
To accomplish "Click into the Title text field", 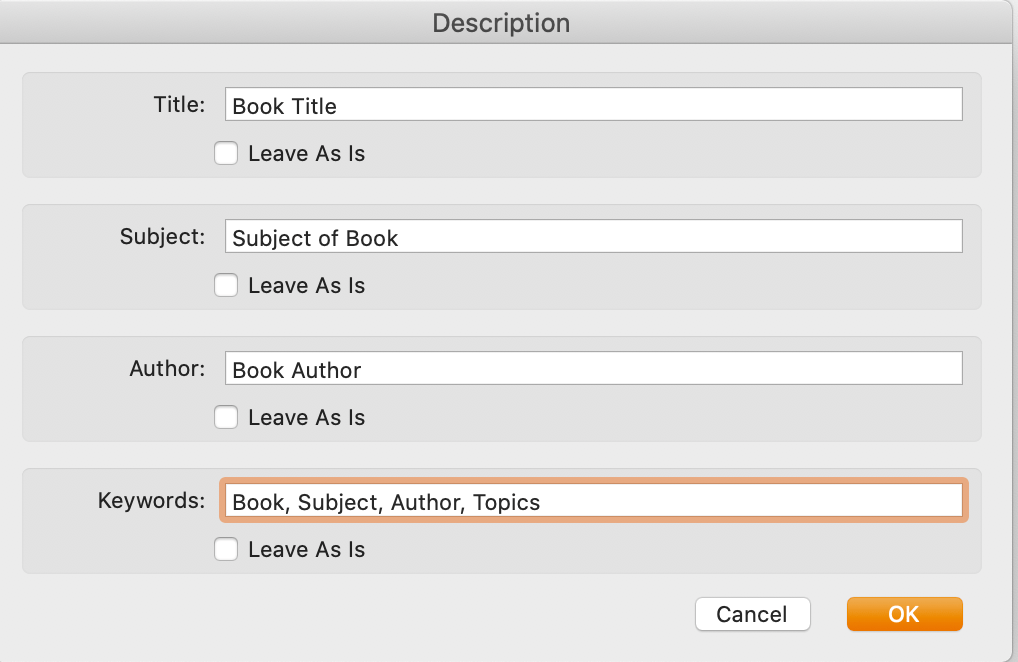I will click(593, 105).
